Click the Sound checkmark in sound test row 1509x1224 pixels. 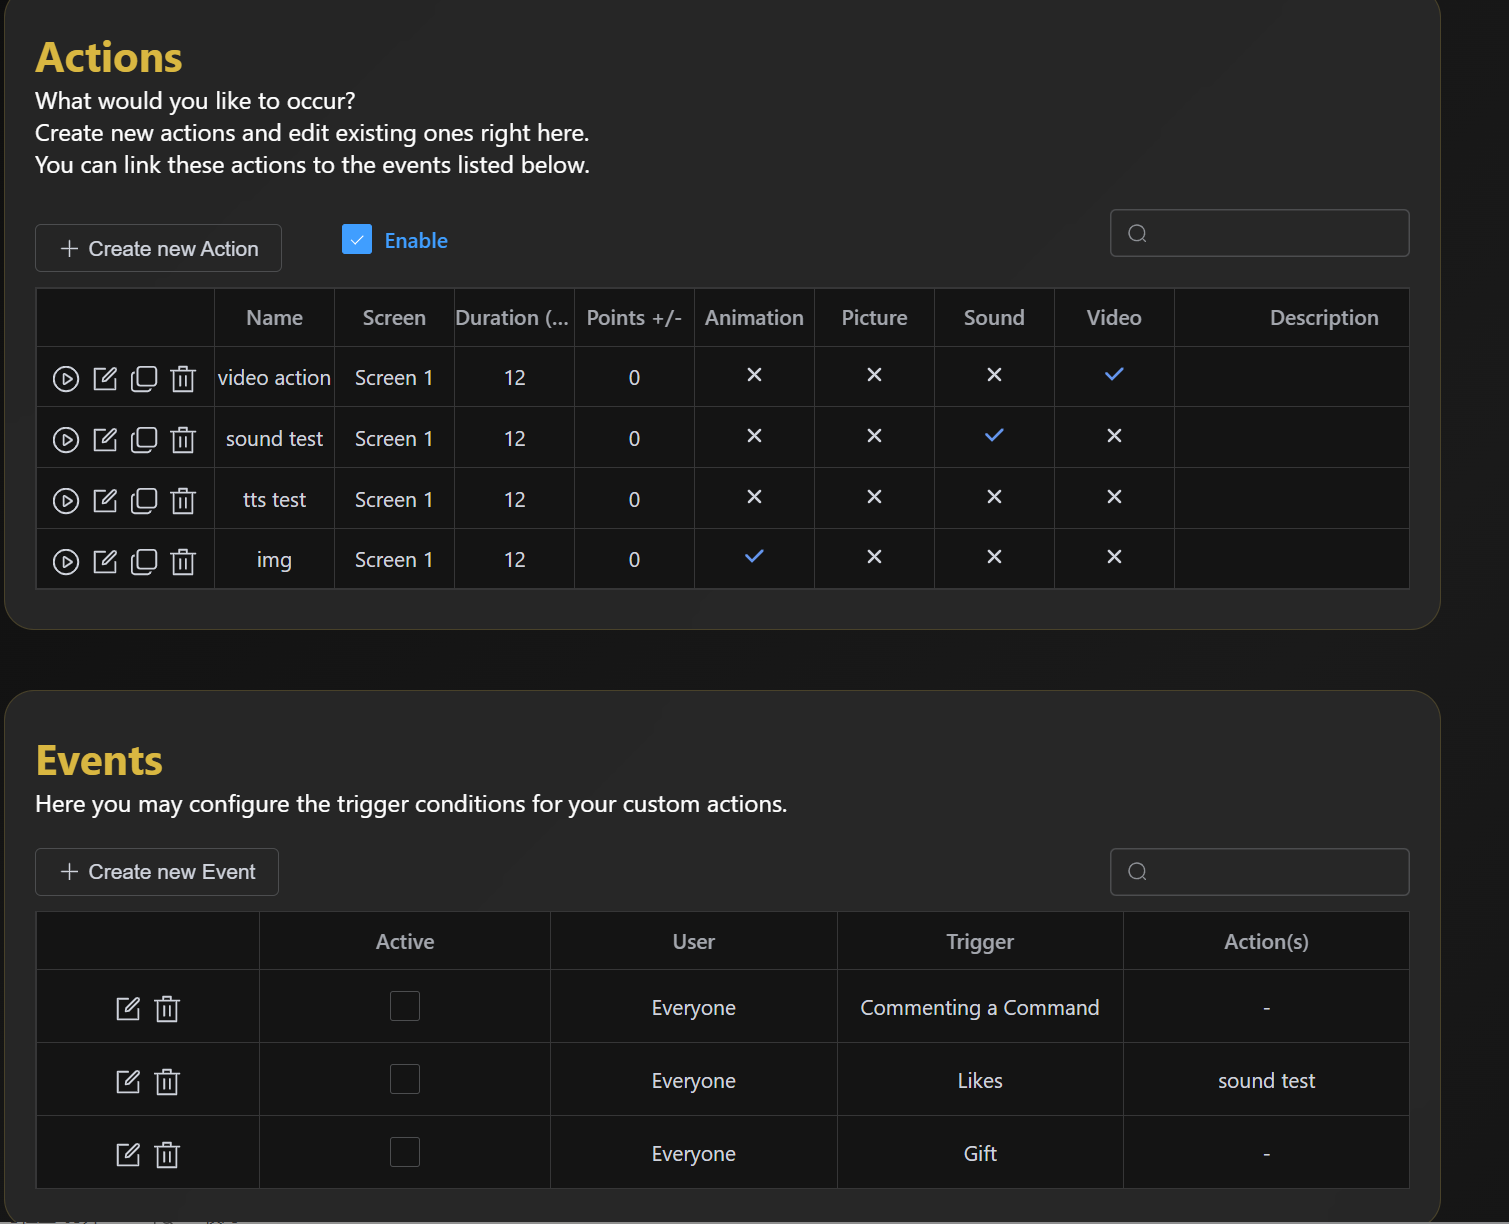point(994,435)
